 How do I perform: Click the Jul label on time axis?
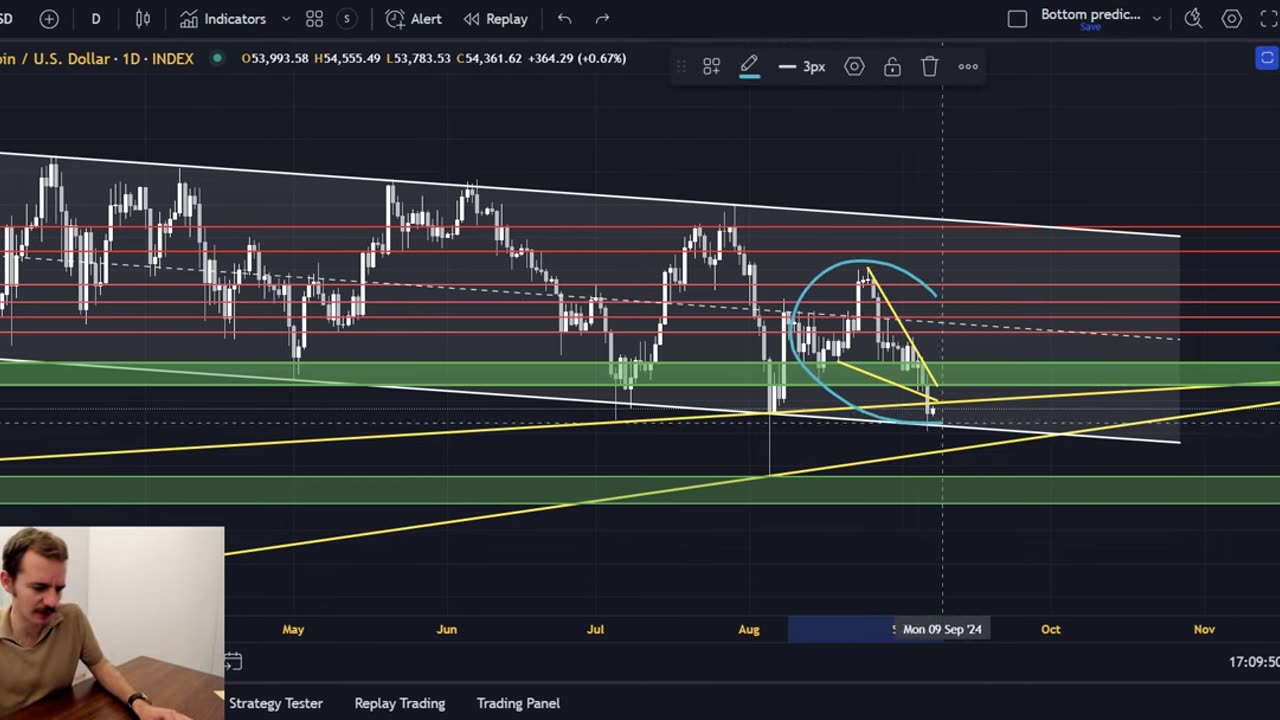coord(595,629)
